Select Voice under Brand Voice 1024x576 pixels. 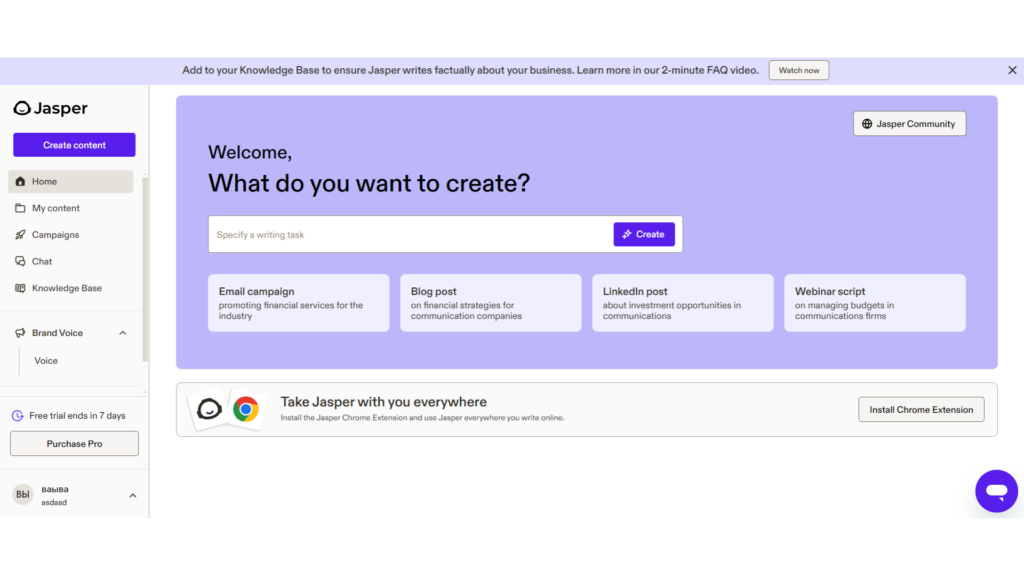pos(46,360)
